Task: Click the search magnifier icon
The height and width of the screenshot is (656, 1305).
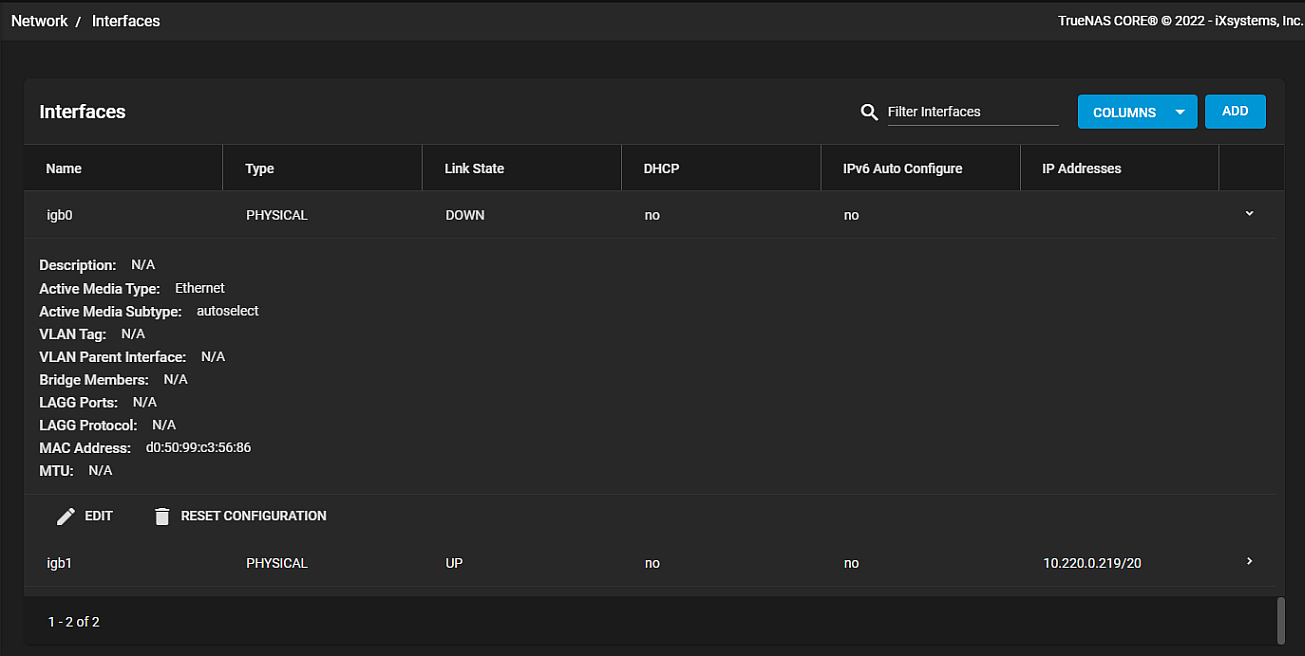Action: 869,112
